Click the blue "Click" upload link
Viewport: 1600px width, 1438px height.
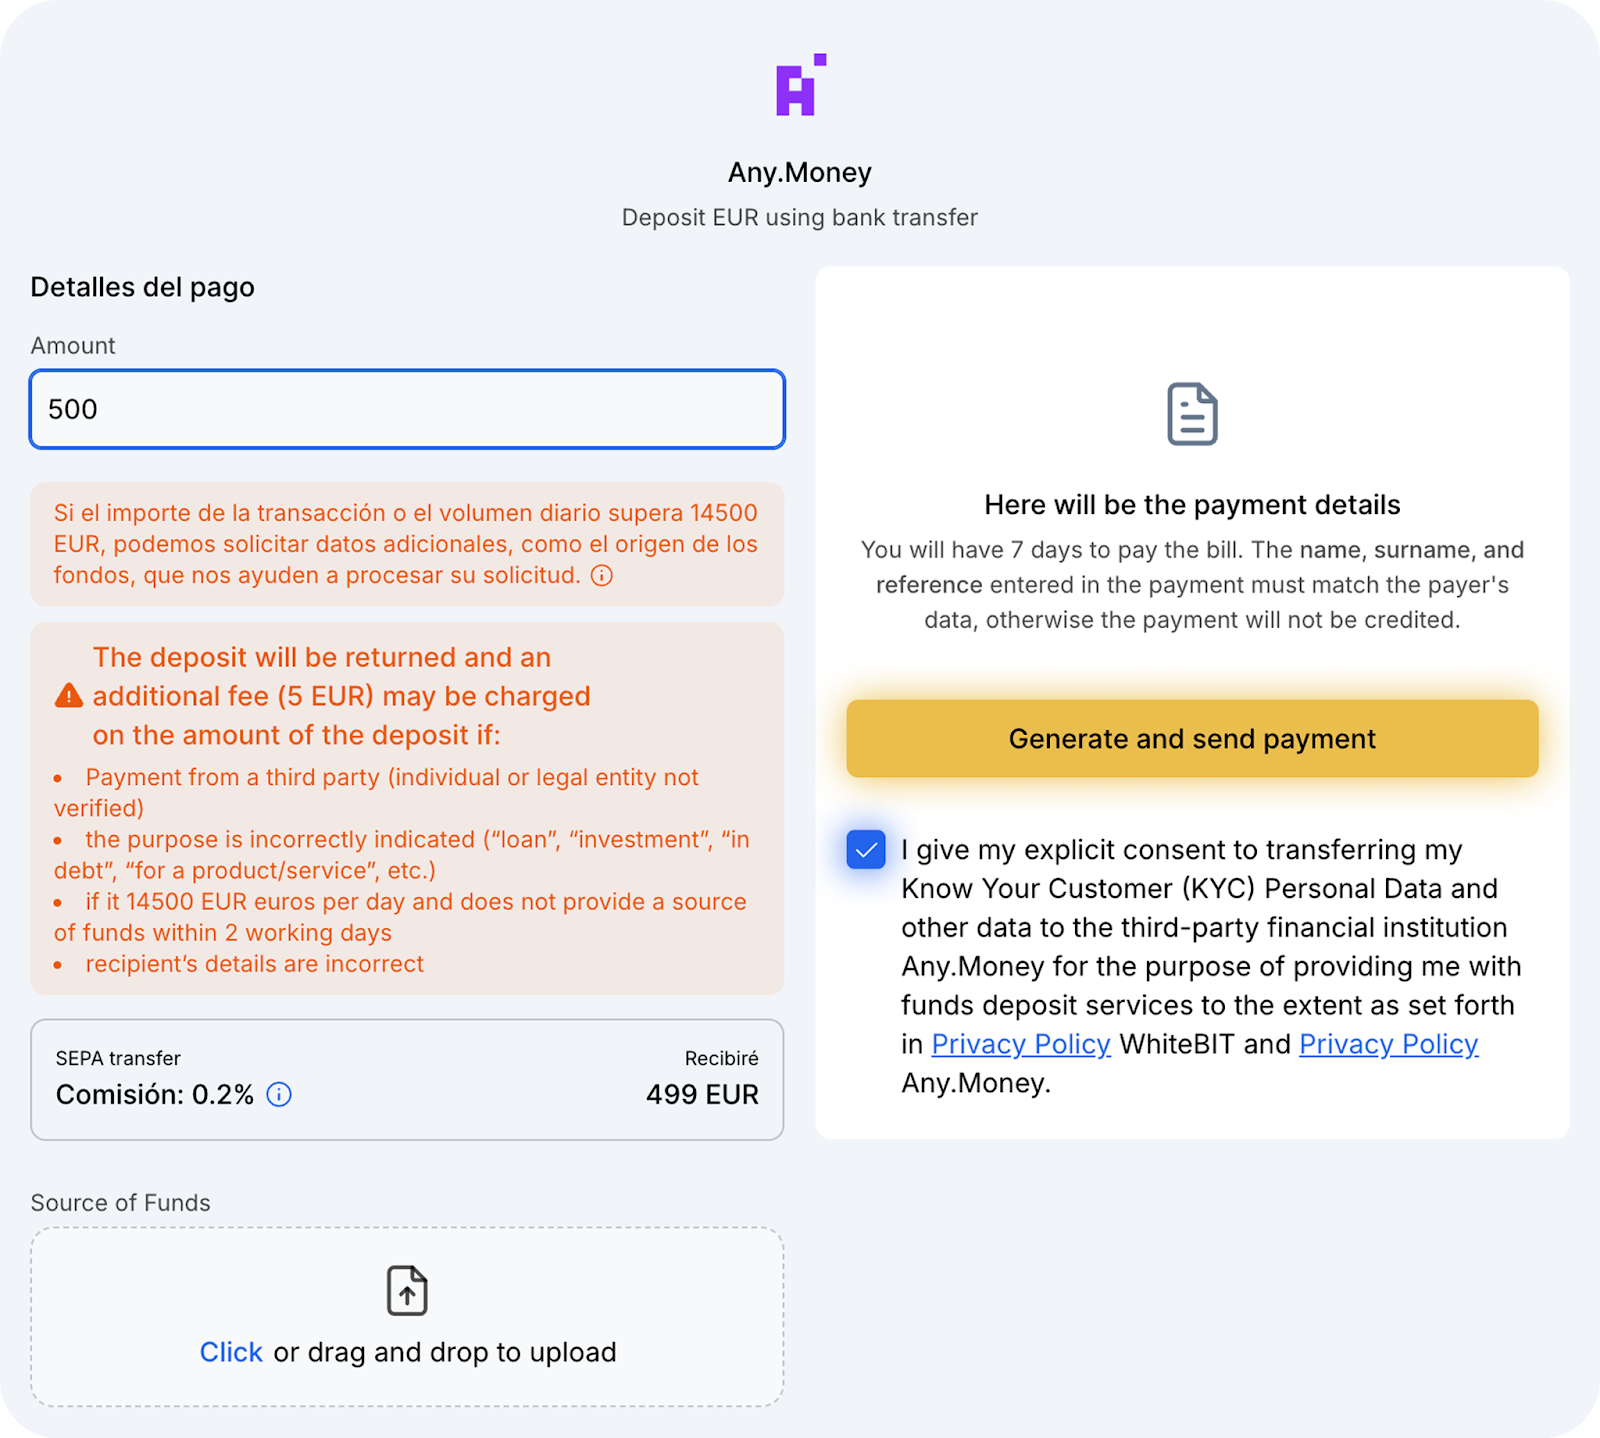[x=231, y=1352]
